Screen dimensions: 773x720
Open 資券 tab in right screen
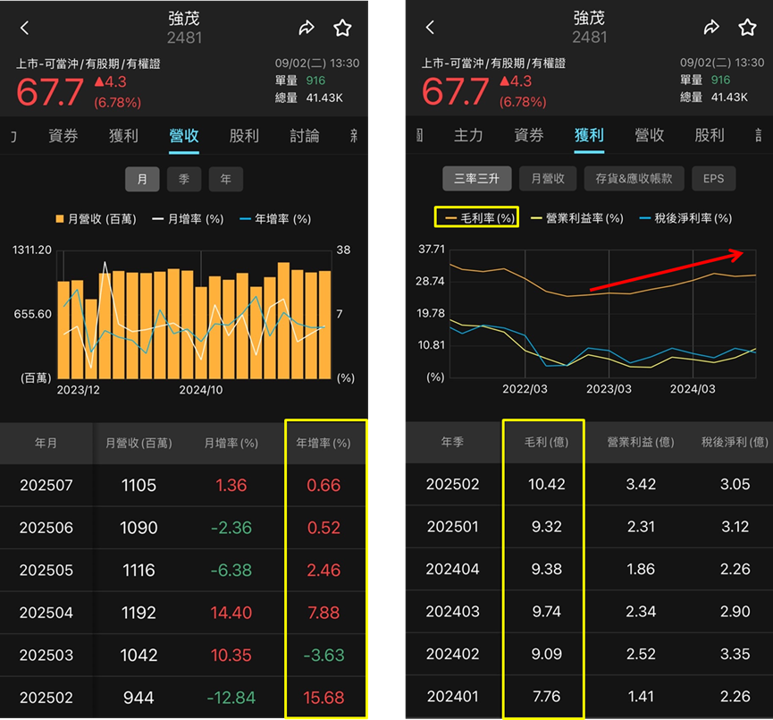click(x=528, y=135)
